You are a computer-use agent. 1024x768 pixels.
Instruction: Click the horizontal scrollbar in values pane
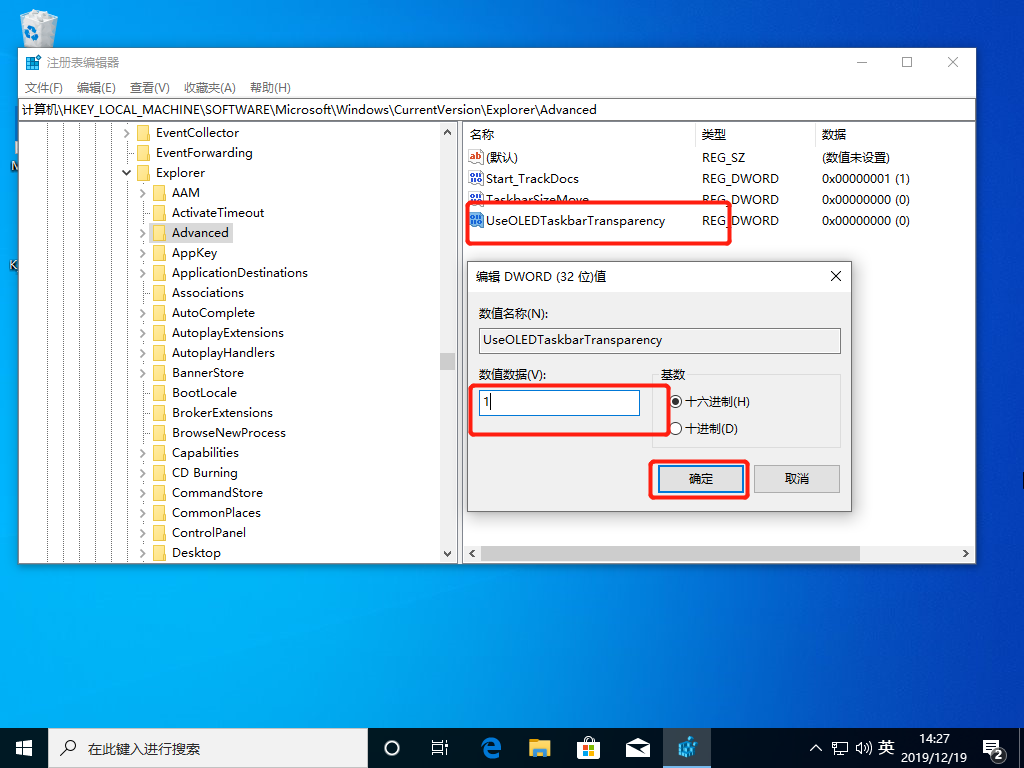pos(670,553)
